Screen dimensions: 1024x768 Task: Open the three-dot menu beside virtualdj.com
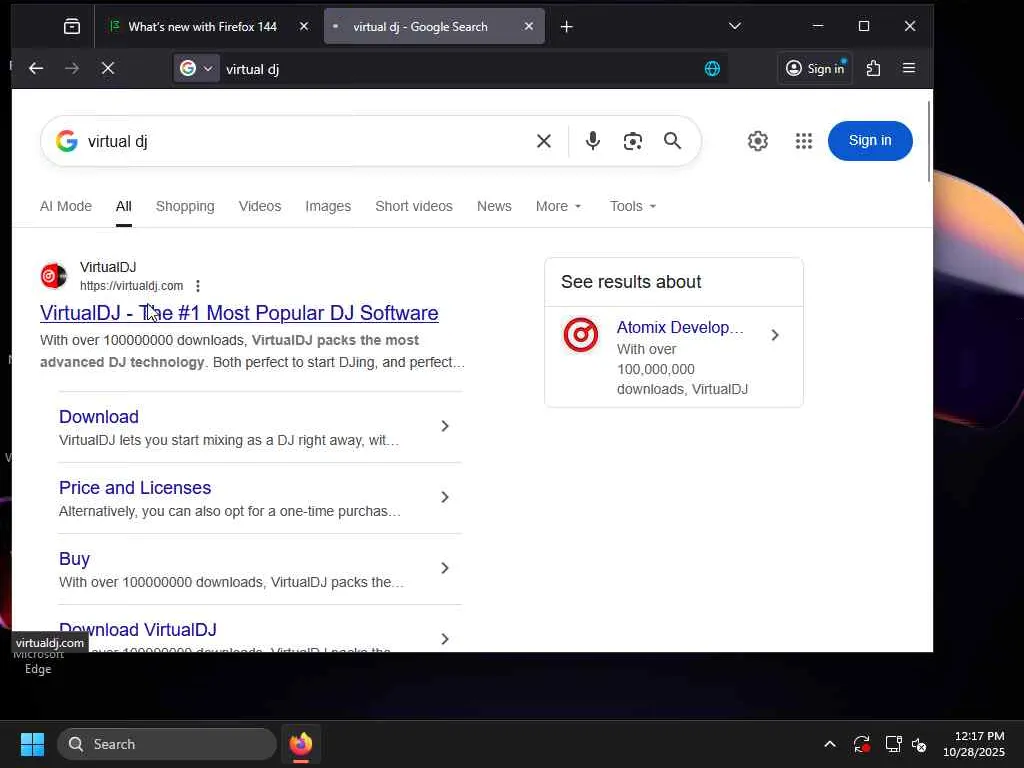point(198,286)
